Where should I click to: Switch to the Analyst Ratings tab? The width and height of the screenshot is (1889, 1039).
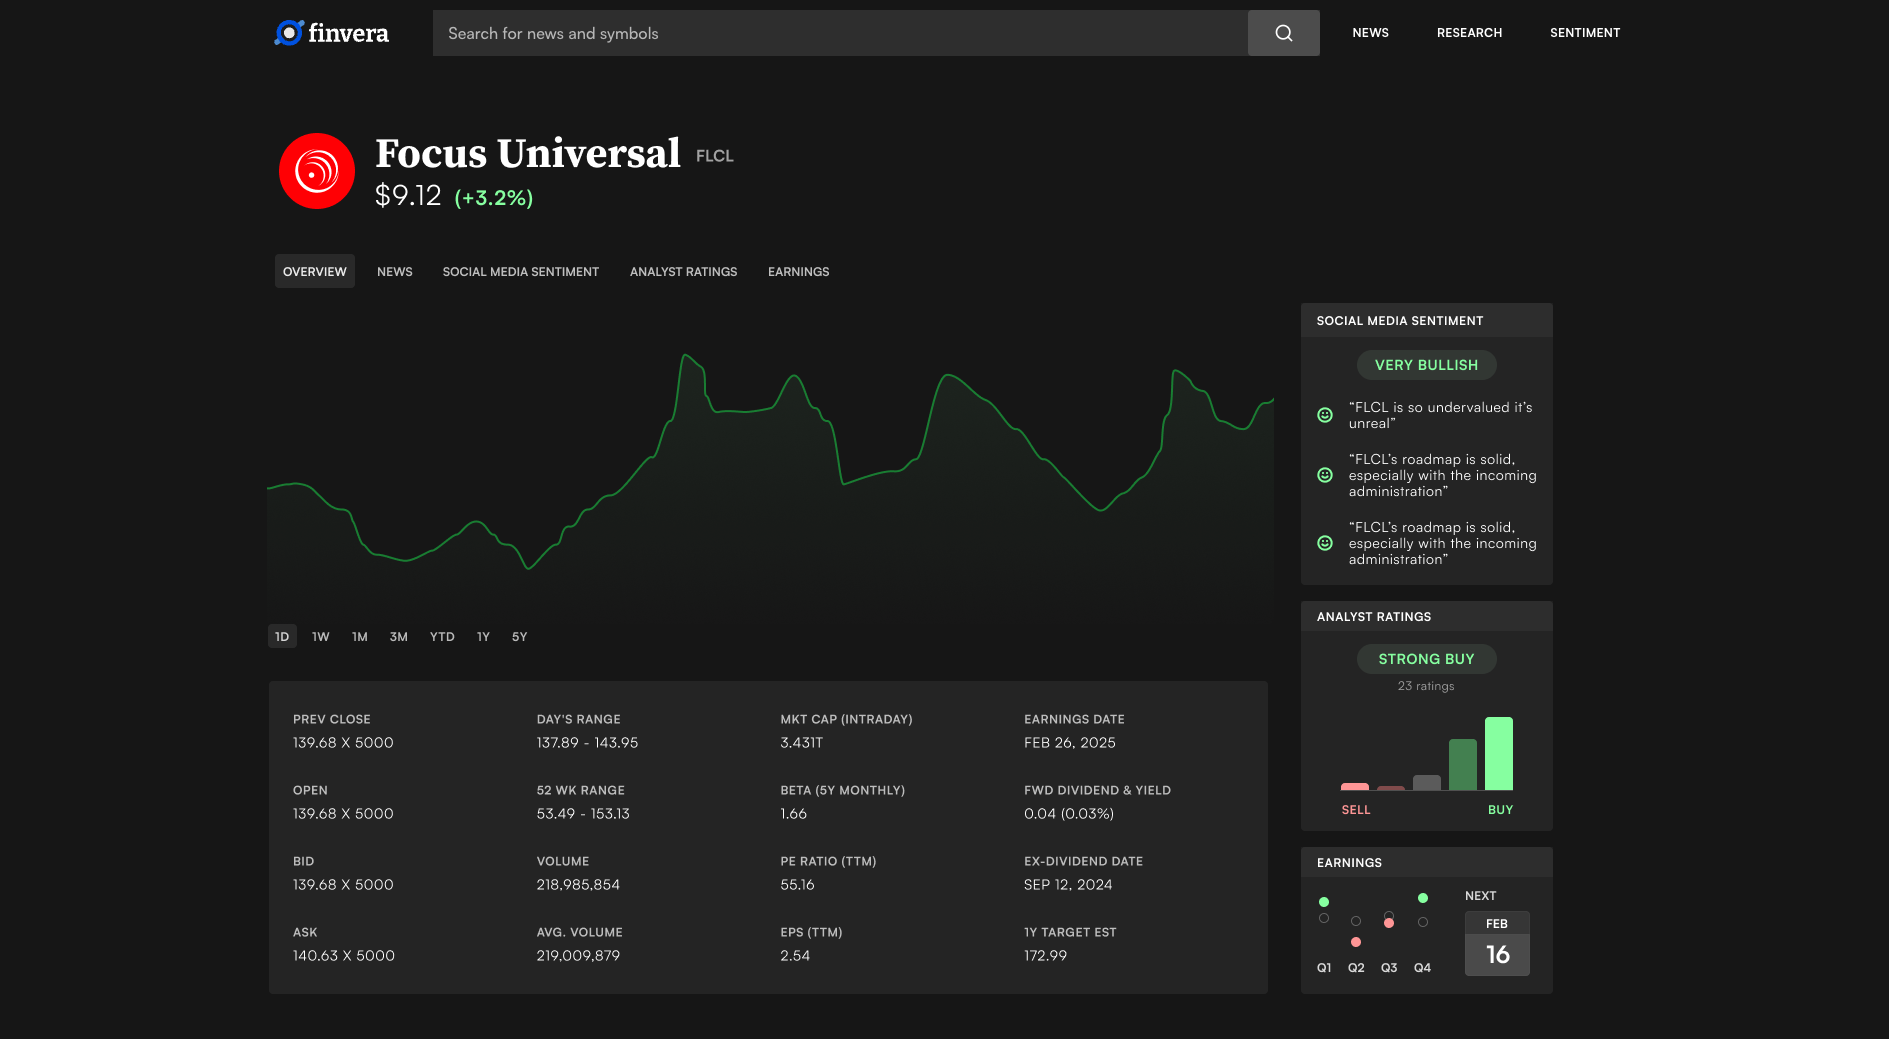coord(683,272)
